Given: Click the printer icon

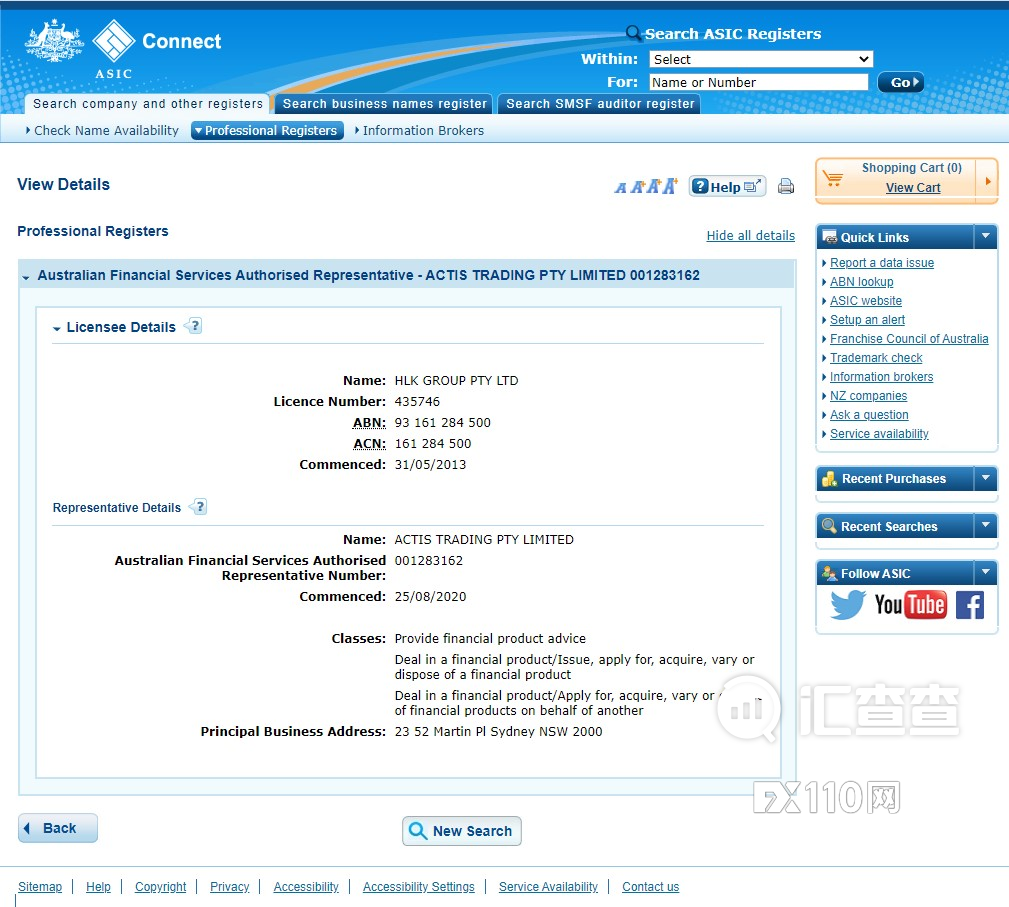Looking at the screenshot, I should [786, 187].
